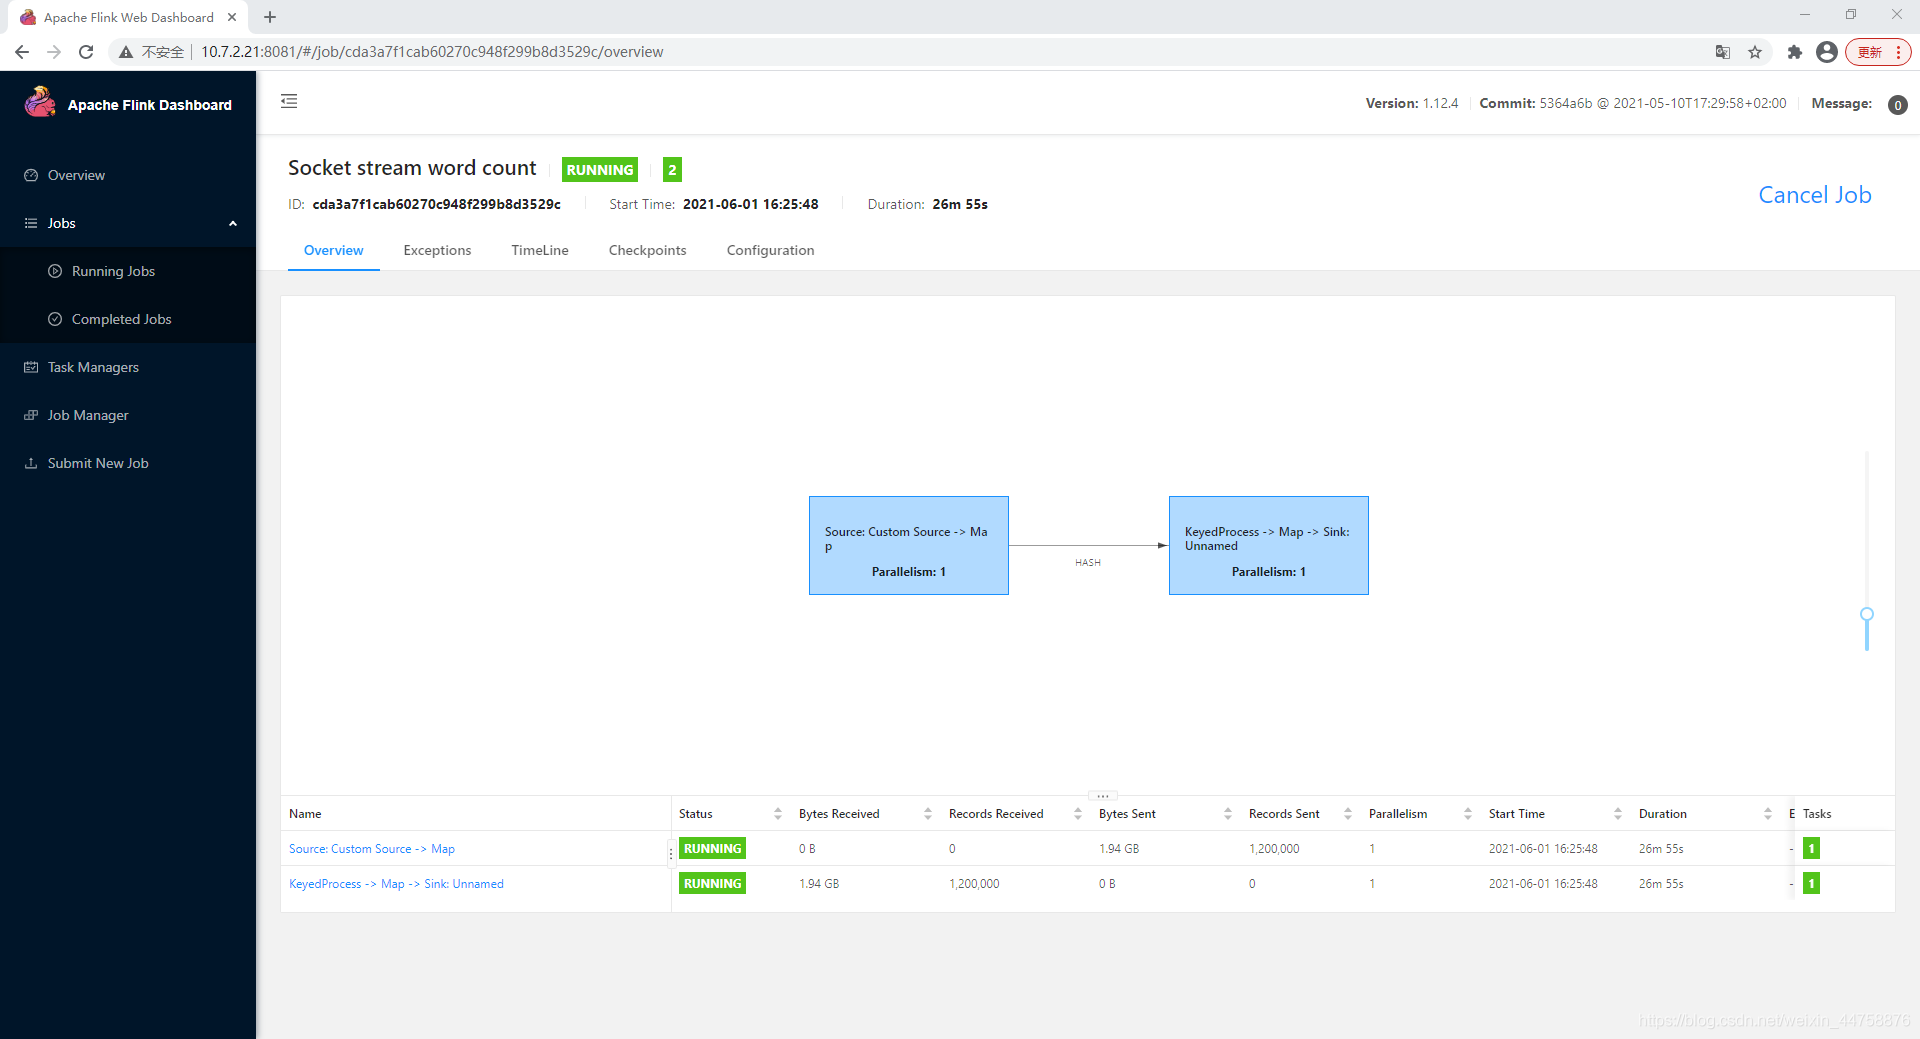Open the browser profile avatar icon
Viewport: 1920px width, 1039px height.
(1827, 52)
